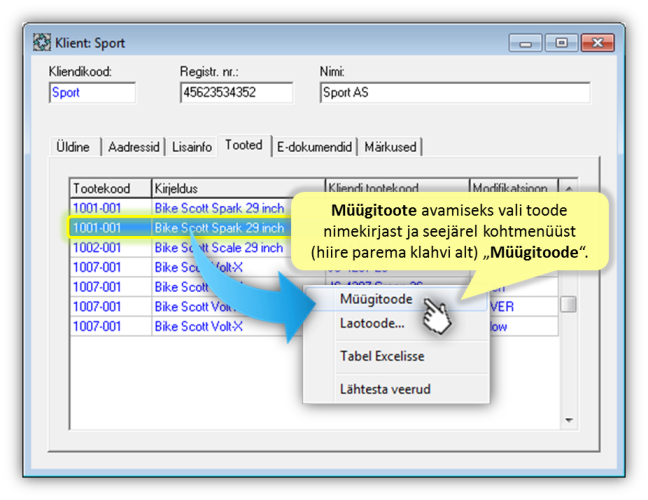Close the Klient: Sport window
This screenshot has height=500, width=648.
pos(598,43)
